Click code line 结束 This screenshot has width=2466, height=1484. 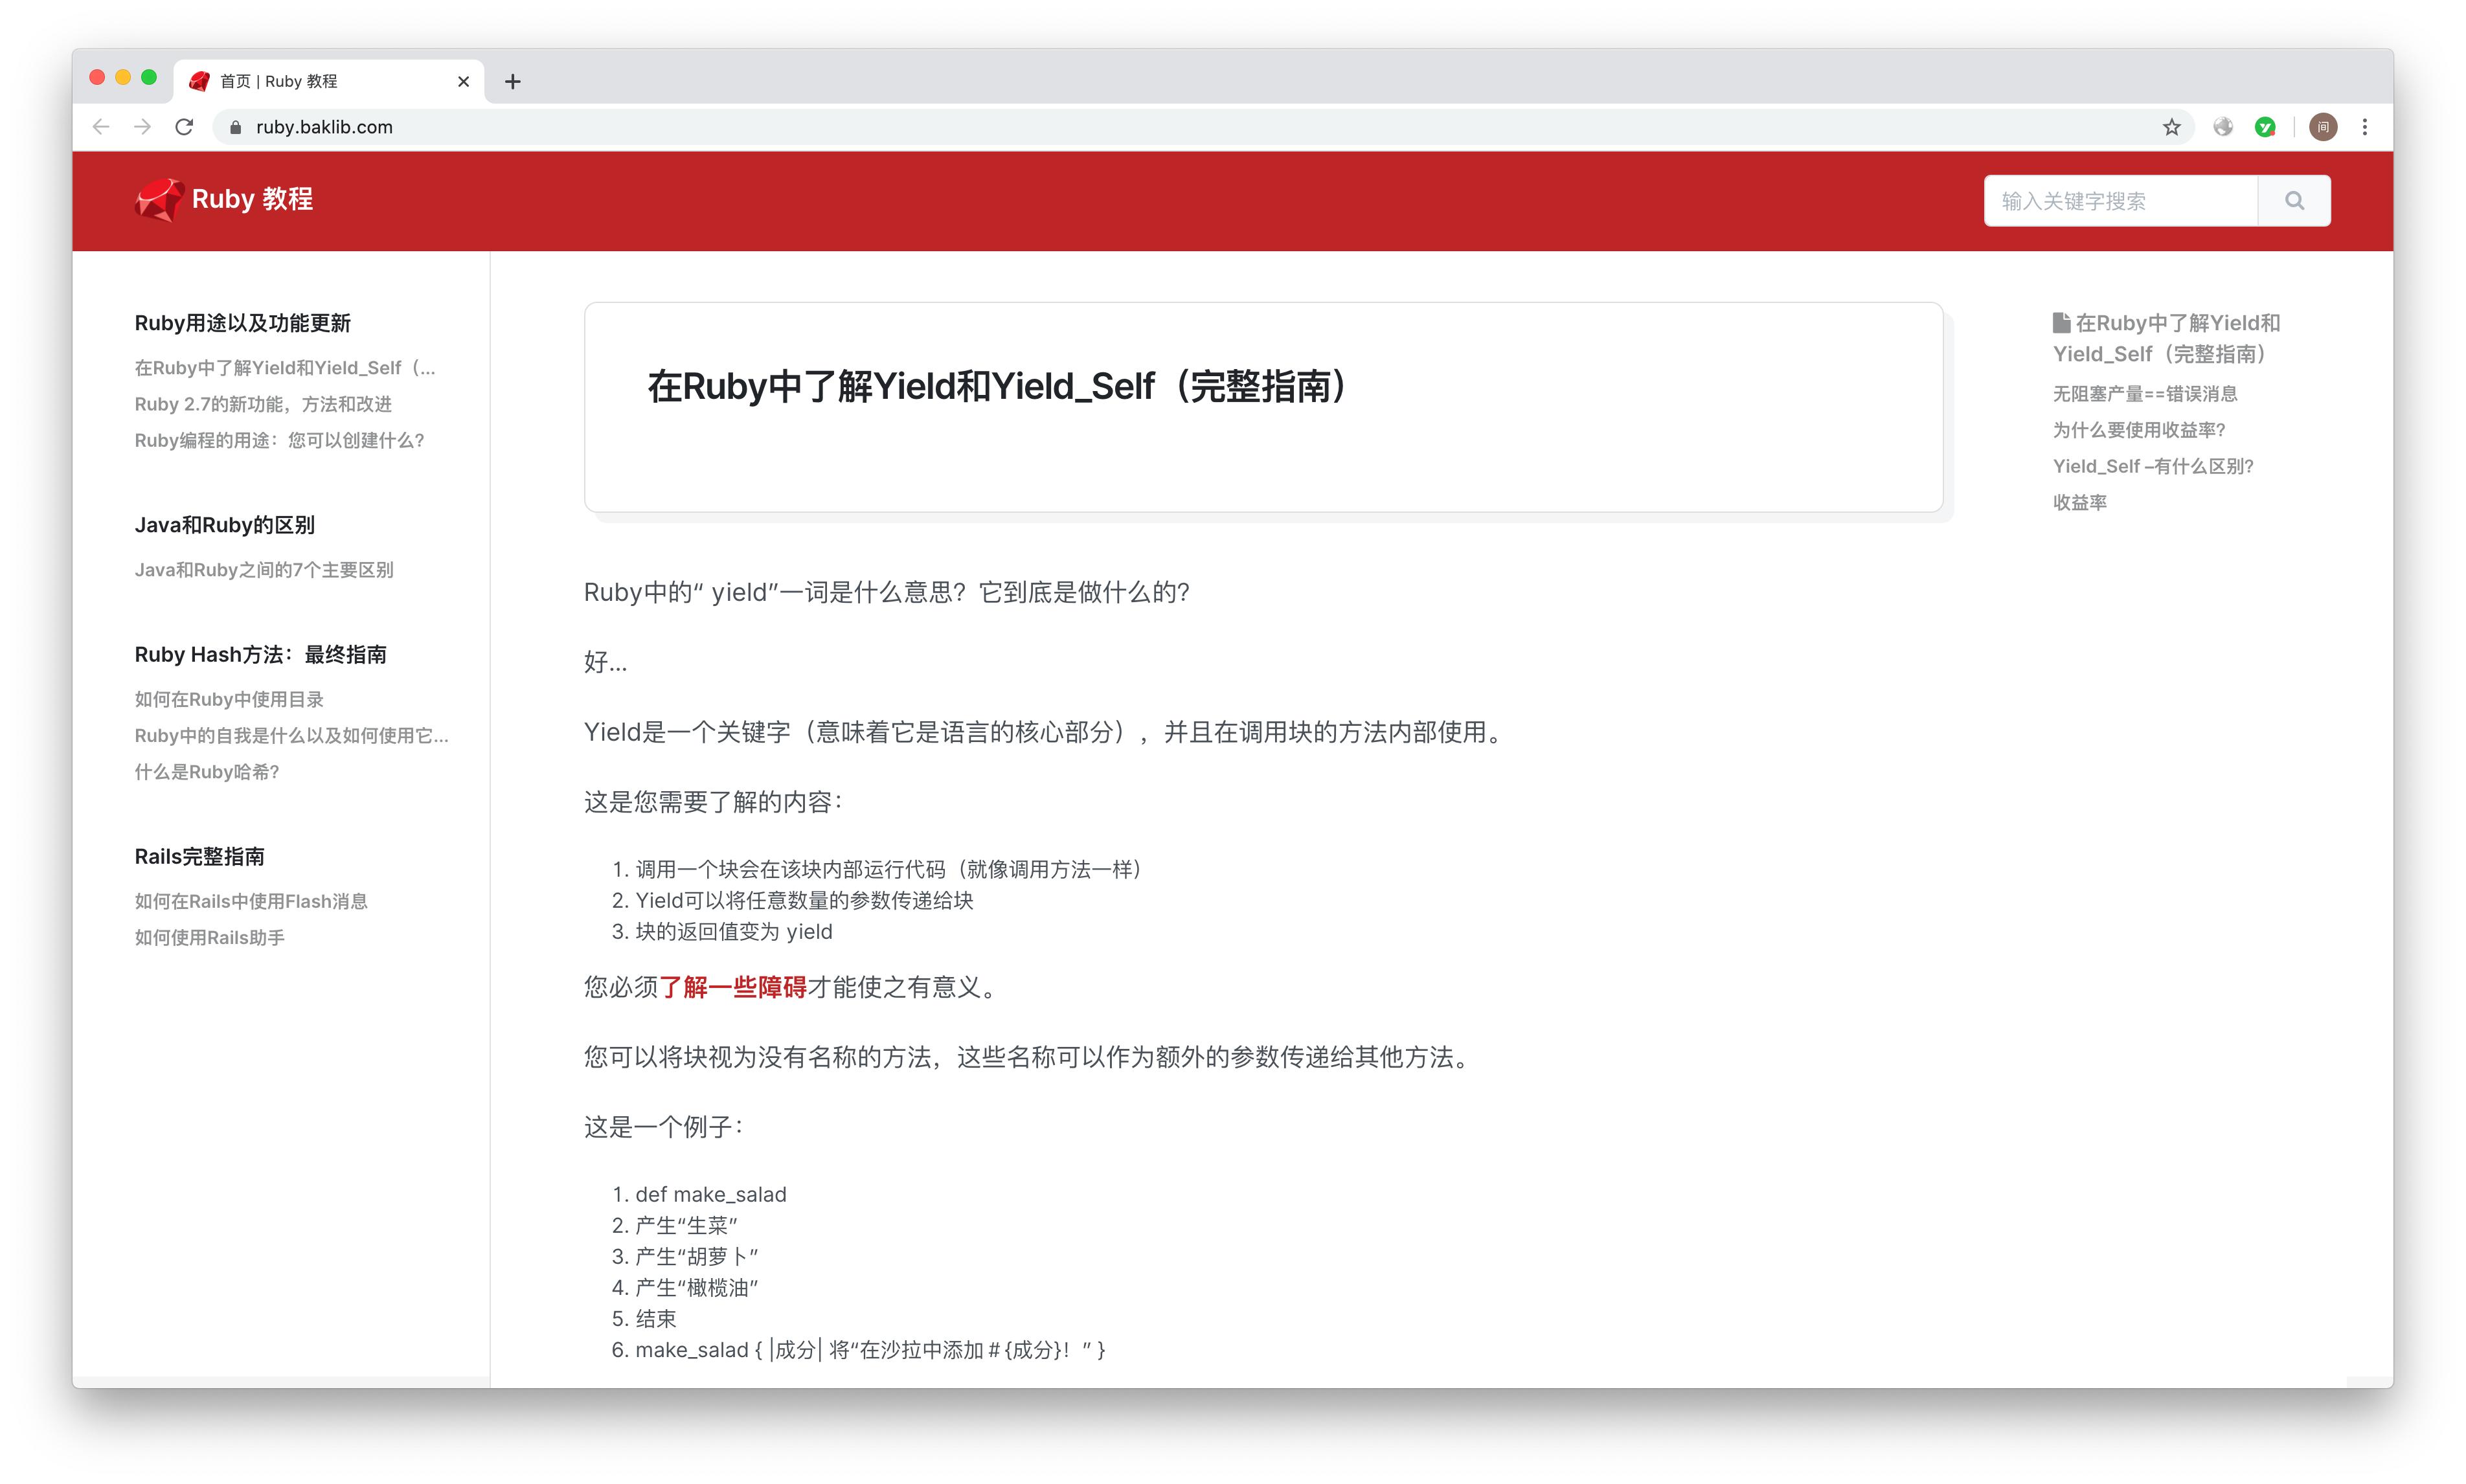655,1318
